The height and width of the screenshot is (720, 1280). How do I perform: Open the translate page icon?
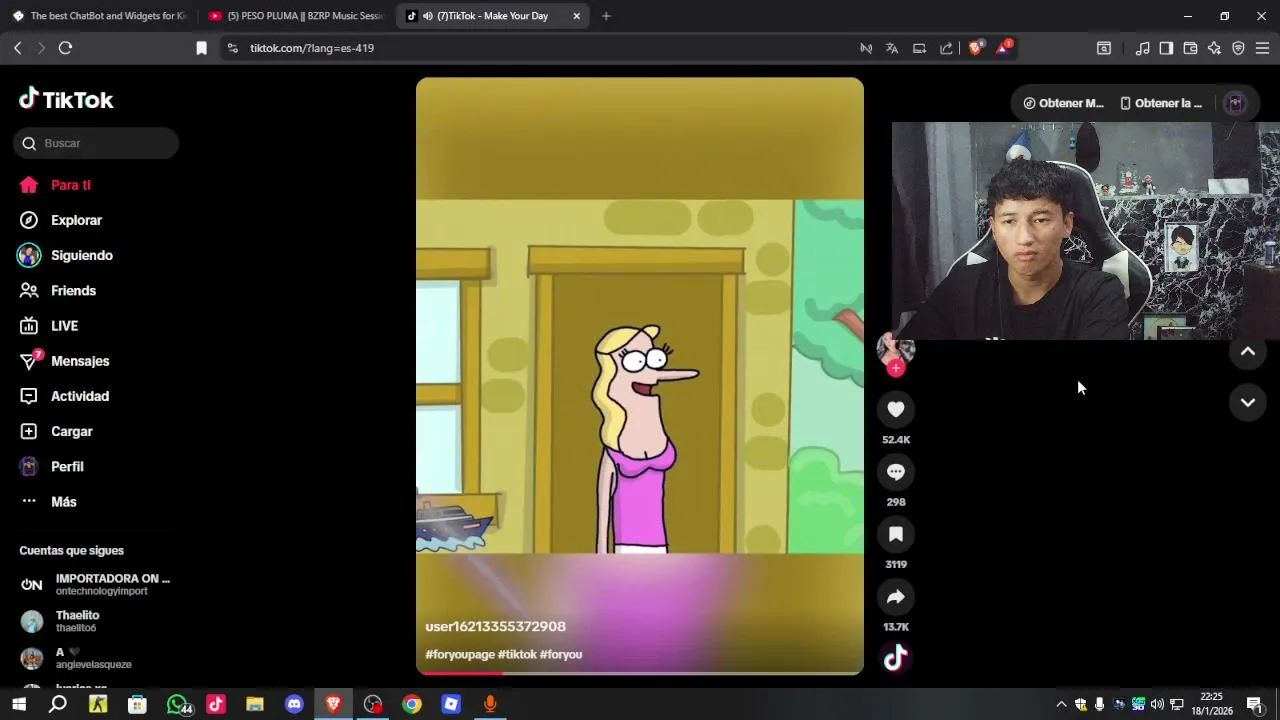(892, 48)
